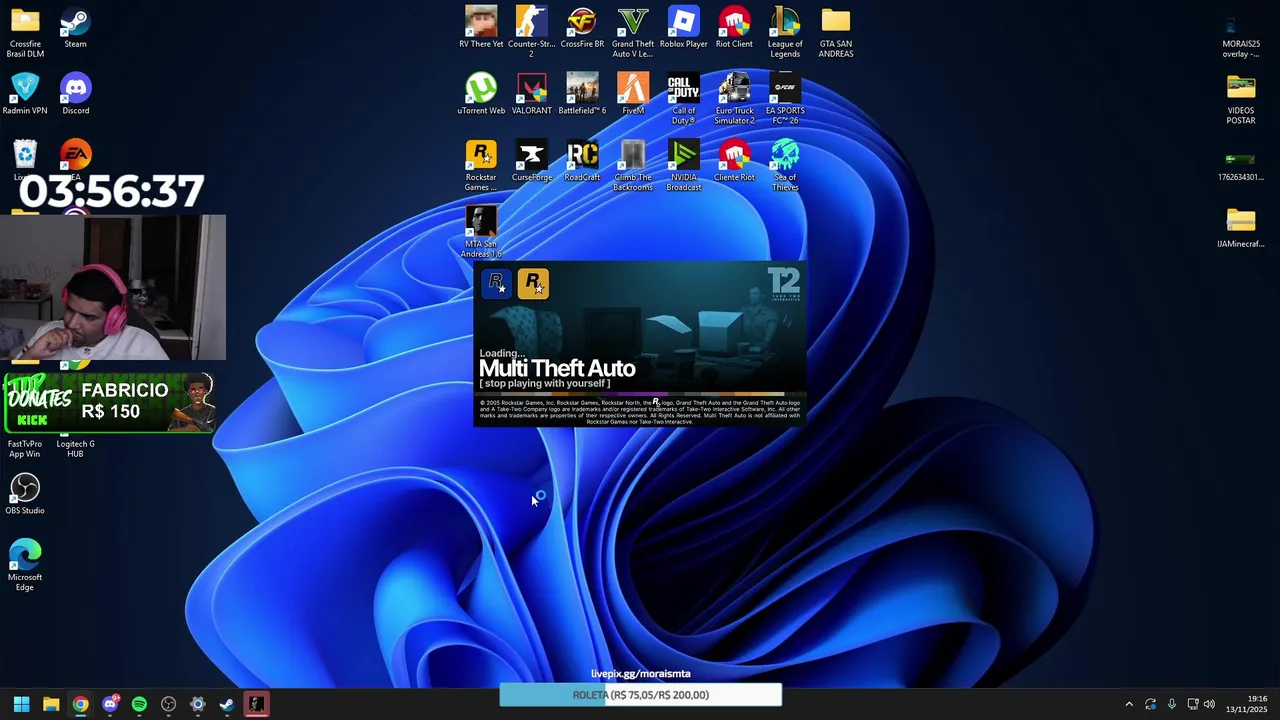Launch Radmin VPN from desktop
Image resolution: width=1280 pixels, height=720 pixels.
[25, 94]
